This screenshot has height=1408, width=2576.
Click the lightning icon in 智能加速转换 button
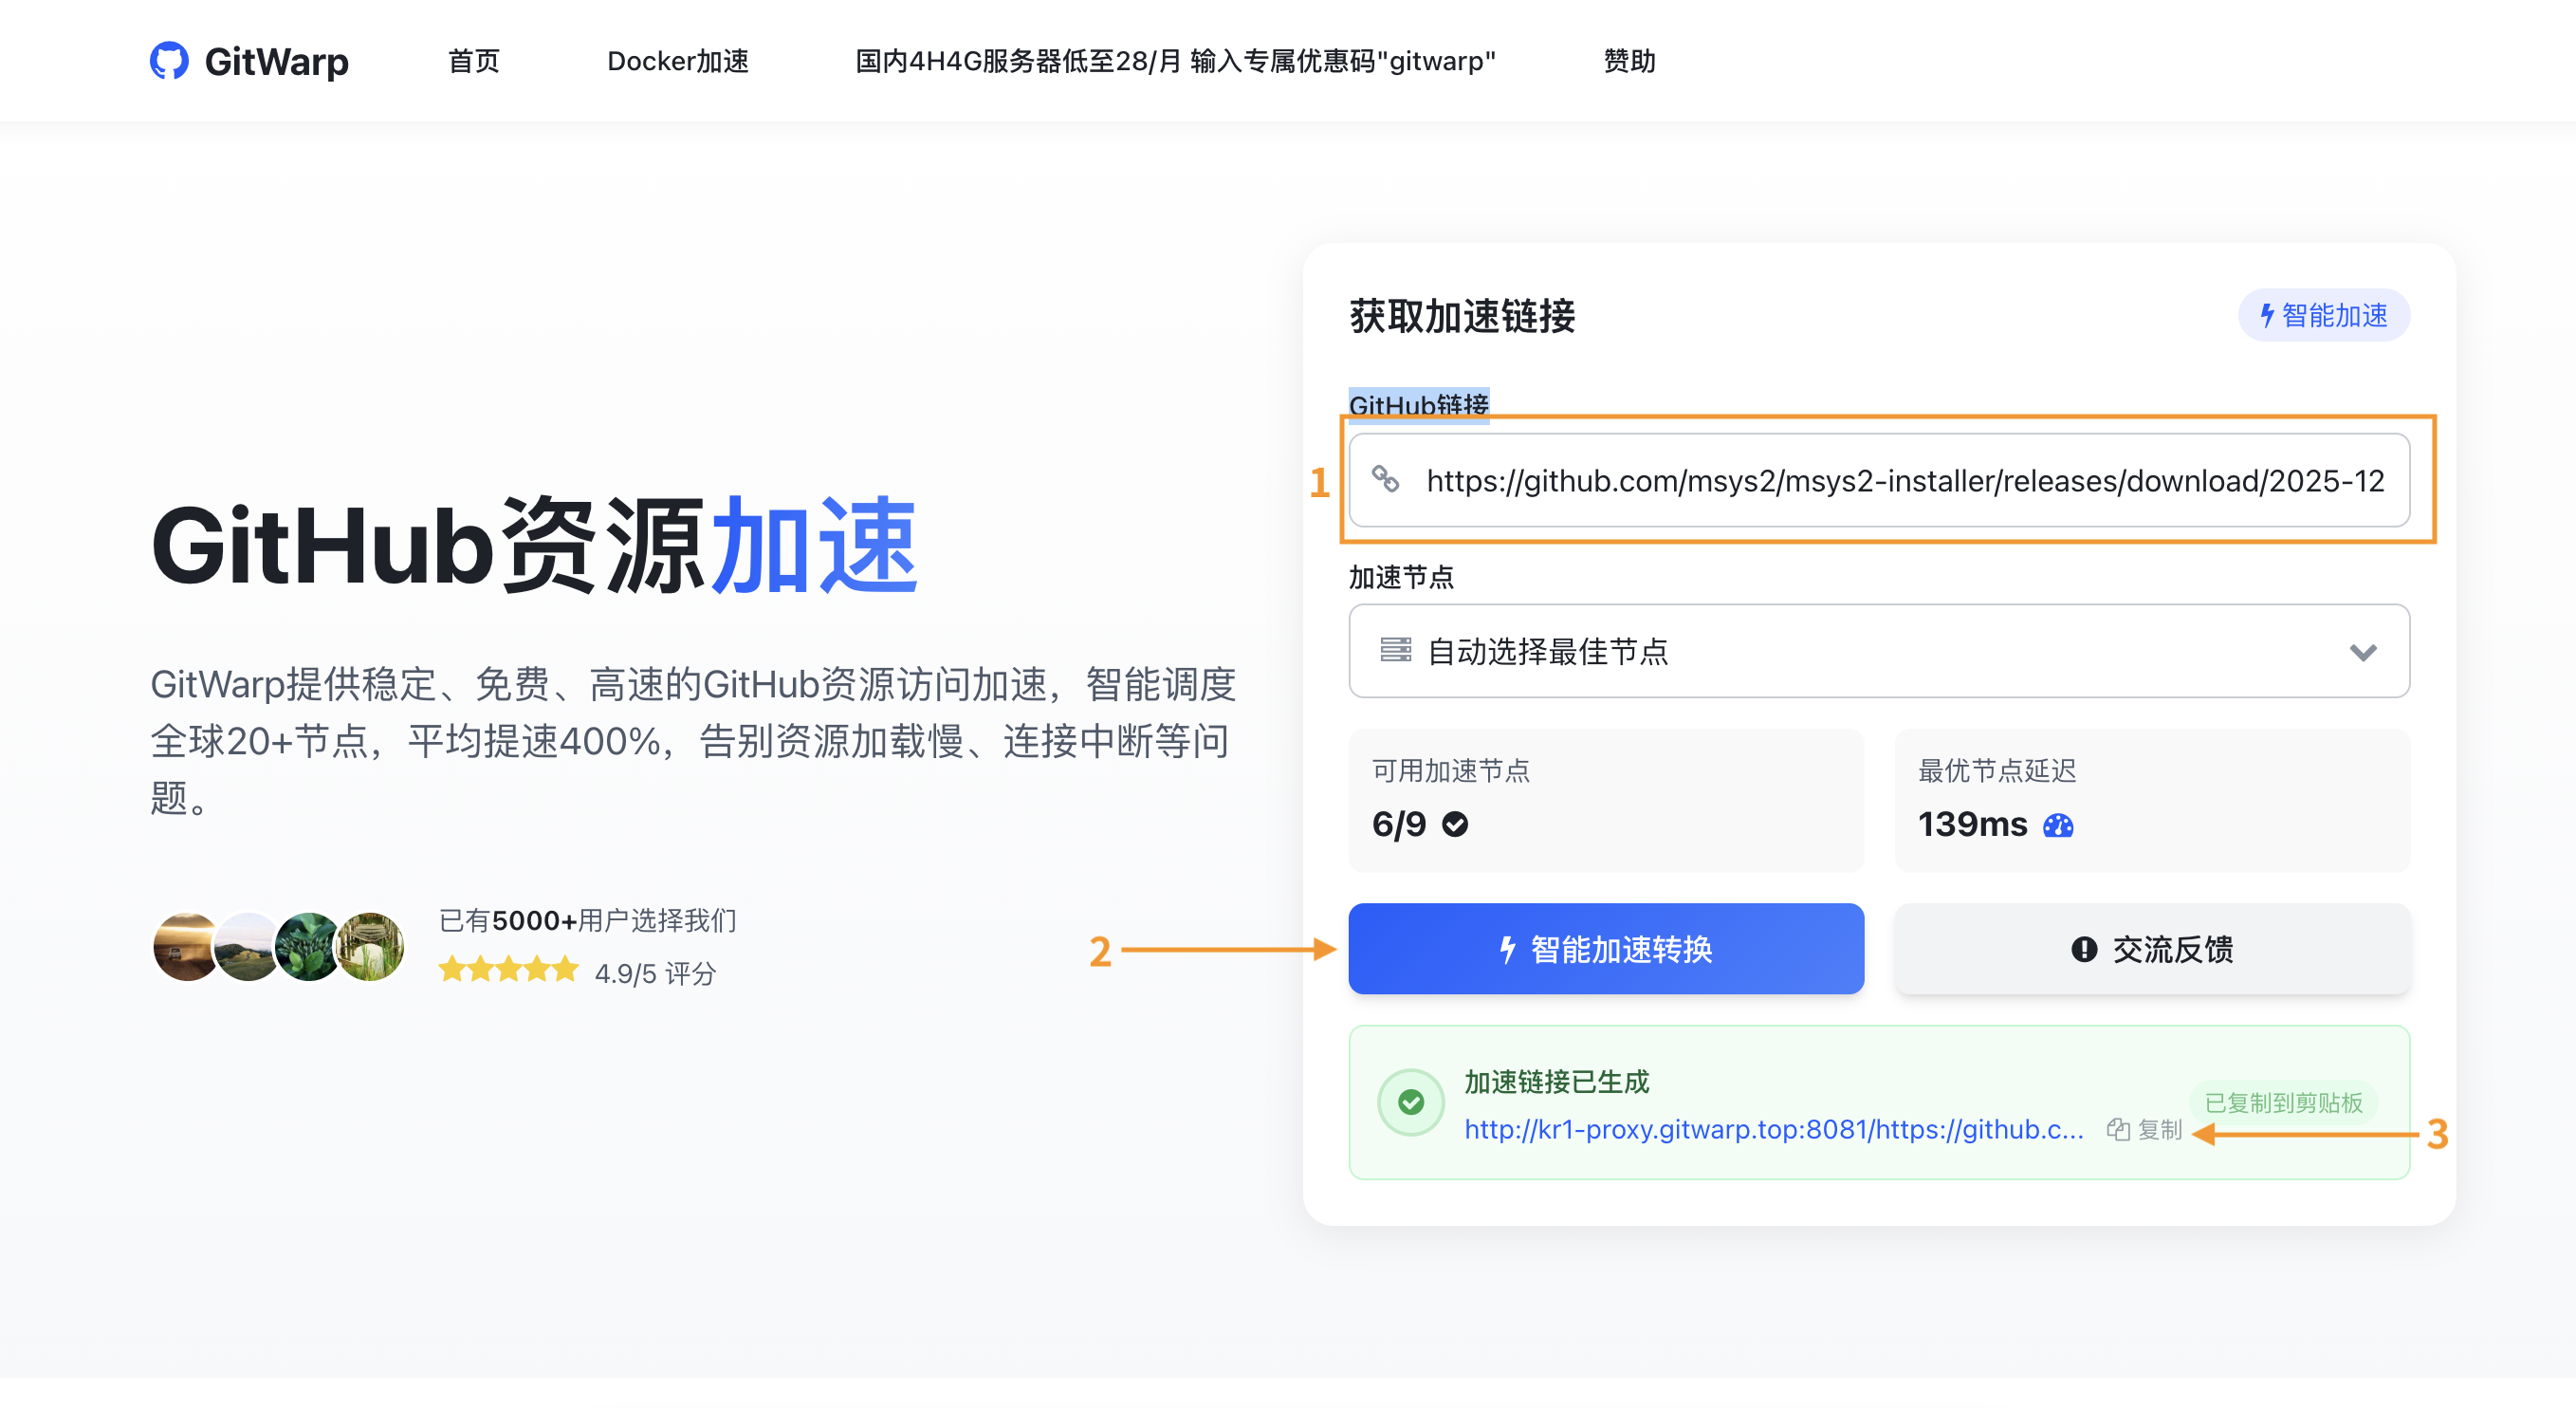point(1509,949)
